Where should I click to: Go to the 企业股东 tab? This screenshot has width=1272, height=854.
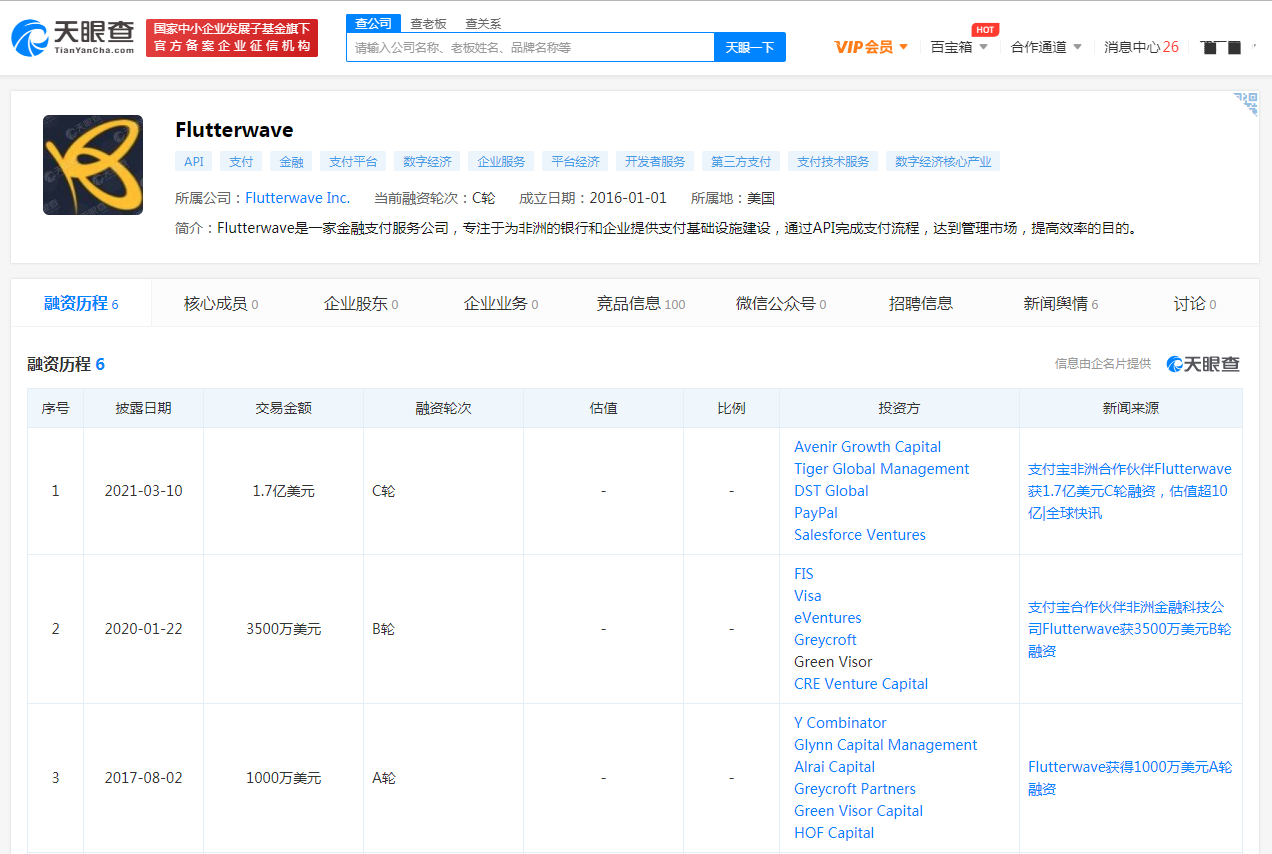[361, 303]
